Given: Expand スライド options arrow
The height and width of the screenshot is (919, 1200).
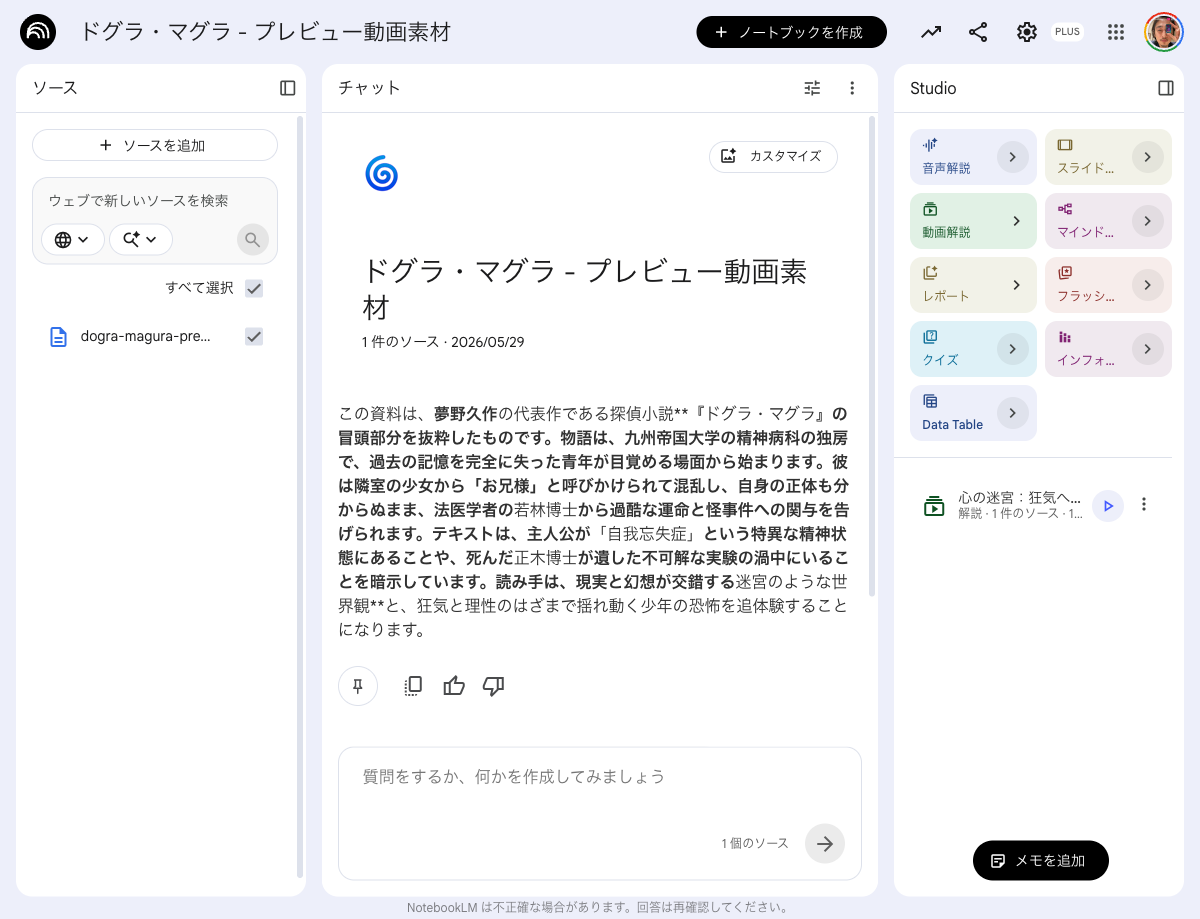Looking at the screenshot, I should click(1148, 157).
